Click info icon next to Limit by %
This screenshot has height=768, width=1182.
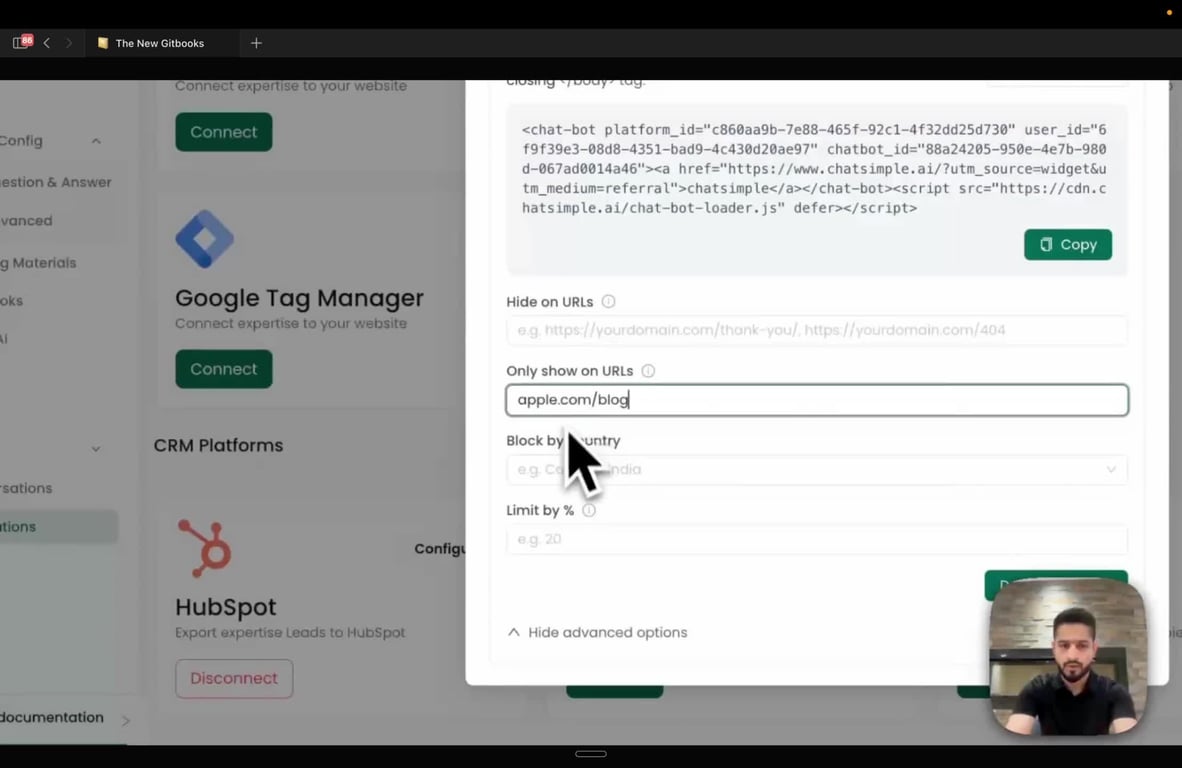point(589,510)
